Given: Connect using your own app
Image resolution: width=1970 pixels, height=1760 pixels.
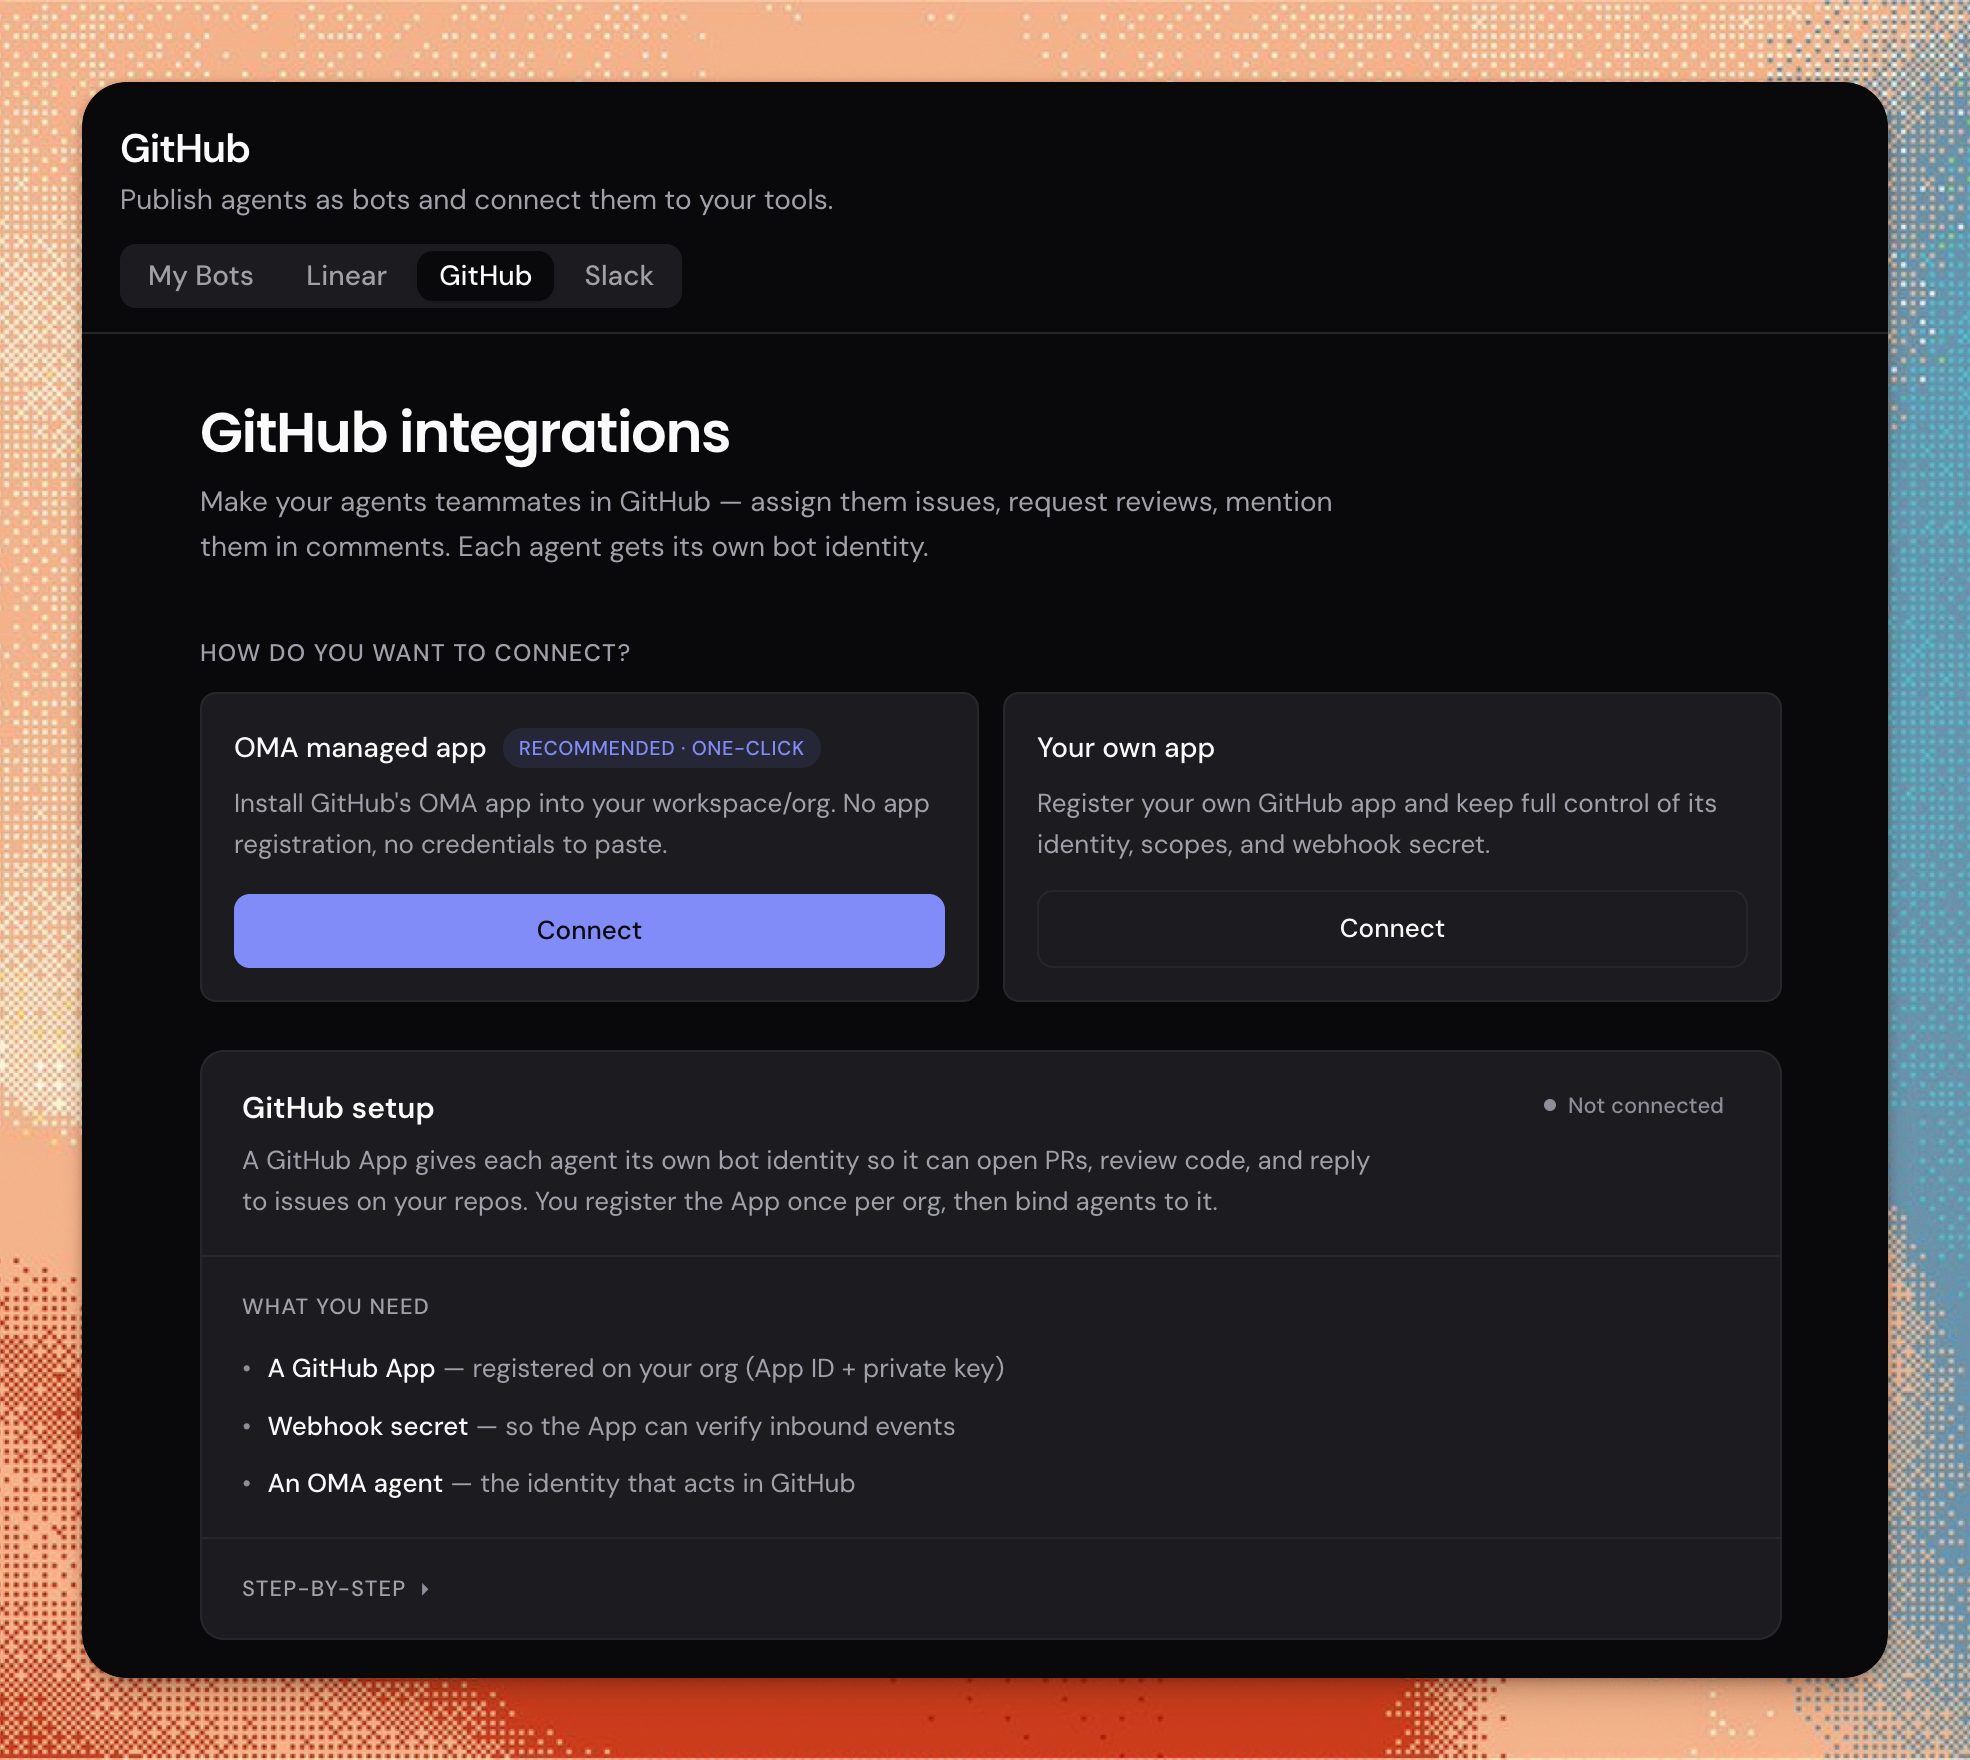Looking at the screenshot, I should point(1392,928).
